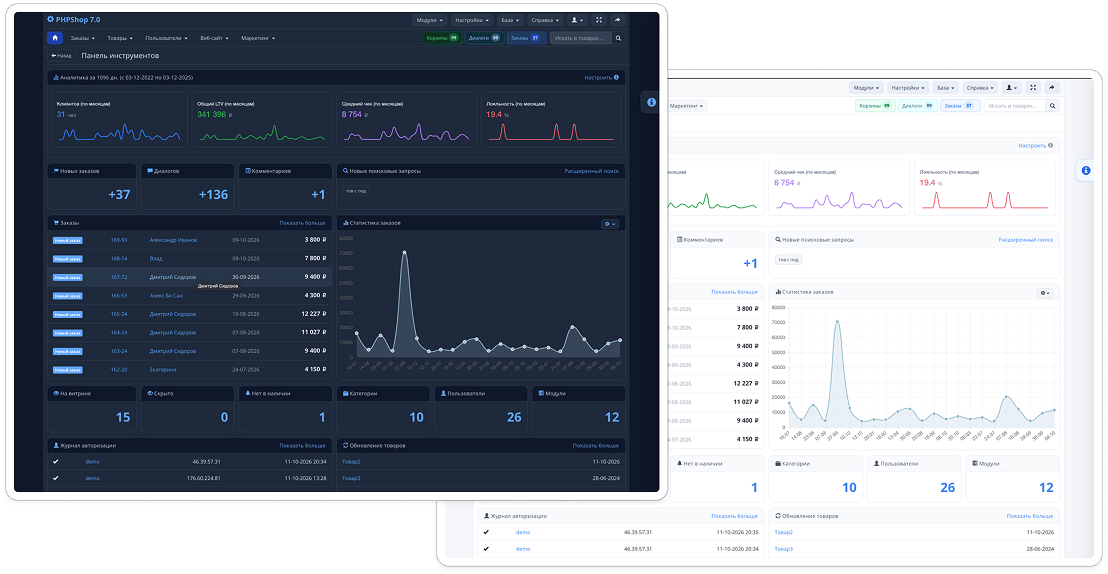The height and width of the screenshot is (574, 1108).
Task: Open Алекс Бо Сан customer link
Action: coord(166,295)
